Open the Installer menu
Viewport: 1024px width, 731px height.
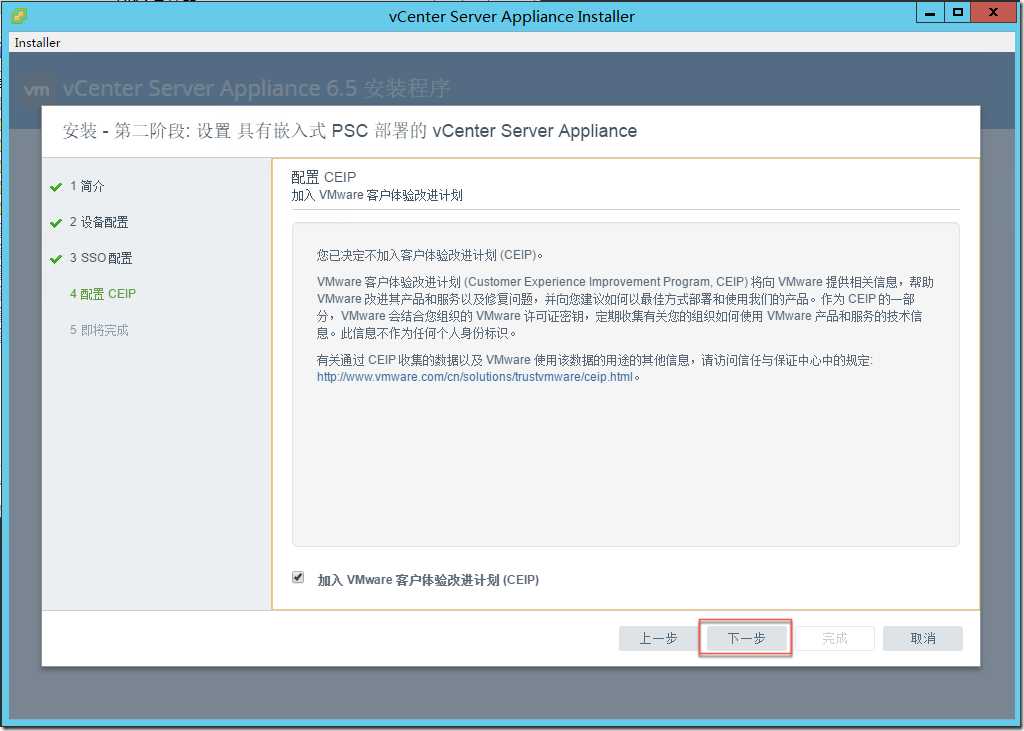37,42
